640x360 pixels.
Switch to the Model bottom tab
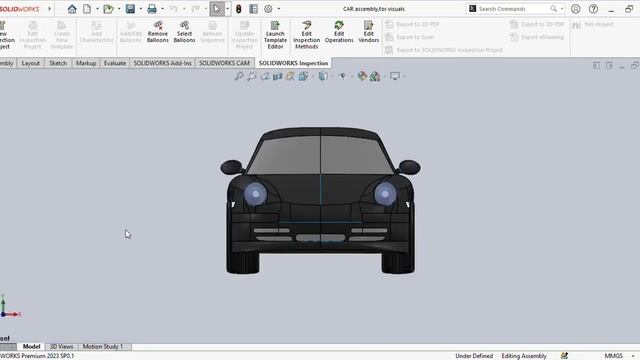coord(31,347)
